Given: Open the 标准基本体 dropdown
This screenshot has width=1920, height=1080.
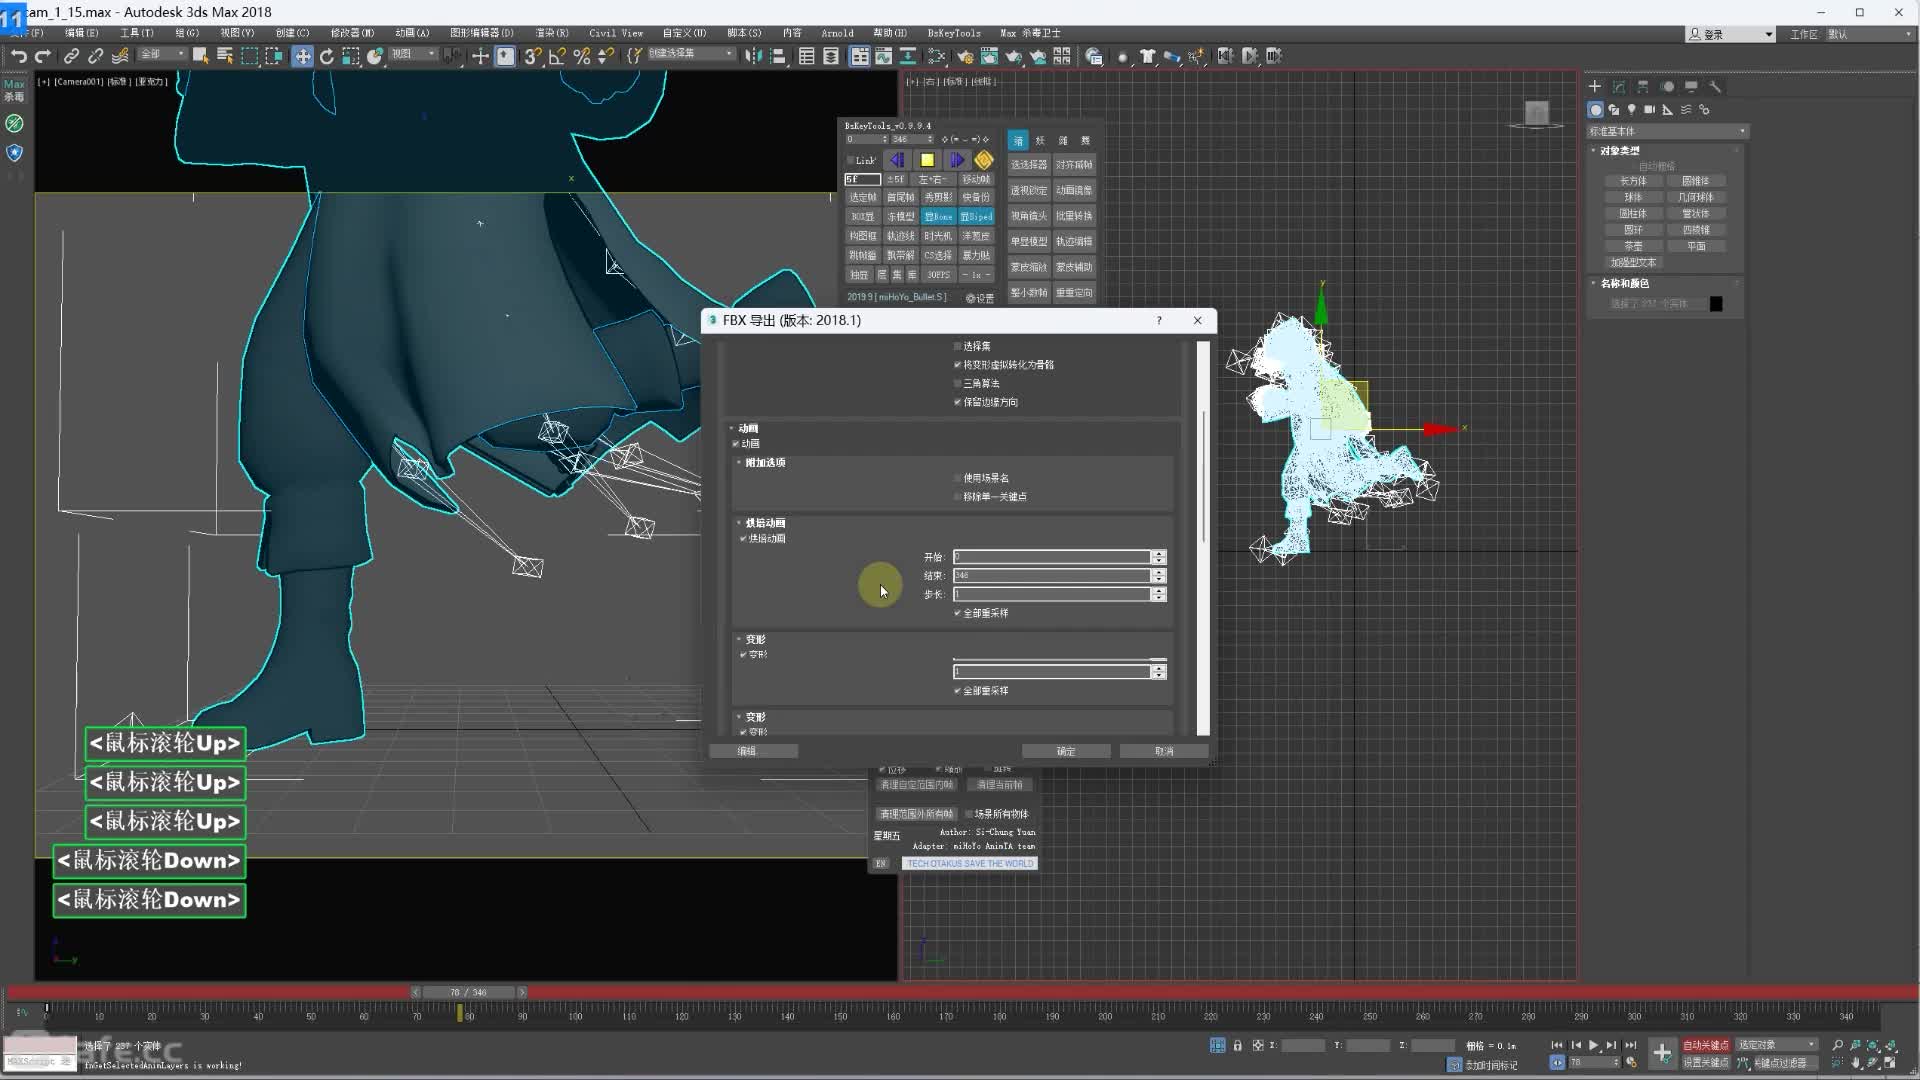Looking at the screenshot, I should pyautogui.click(x=1667, y=131).
